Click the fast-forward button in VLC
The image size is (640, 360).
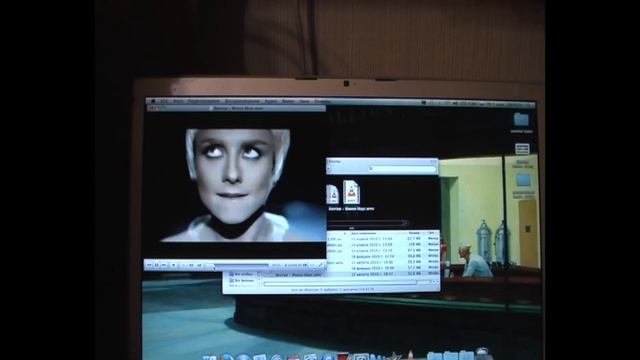click(164, 265)
